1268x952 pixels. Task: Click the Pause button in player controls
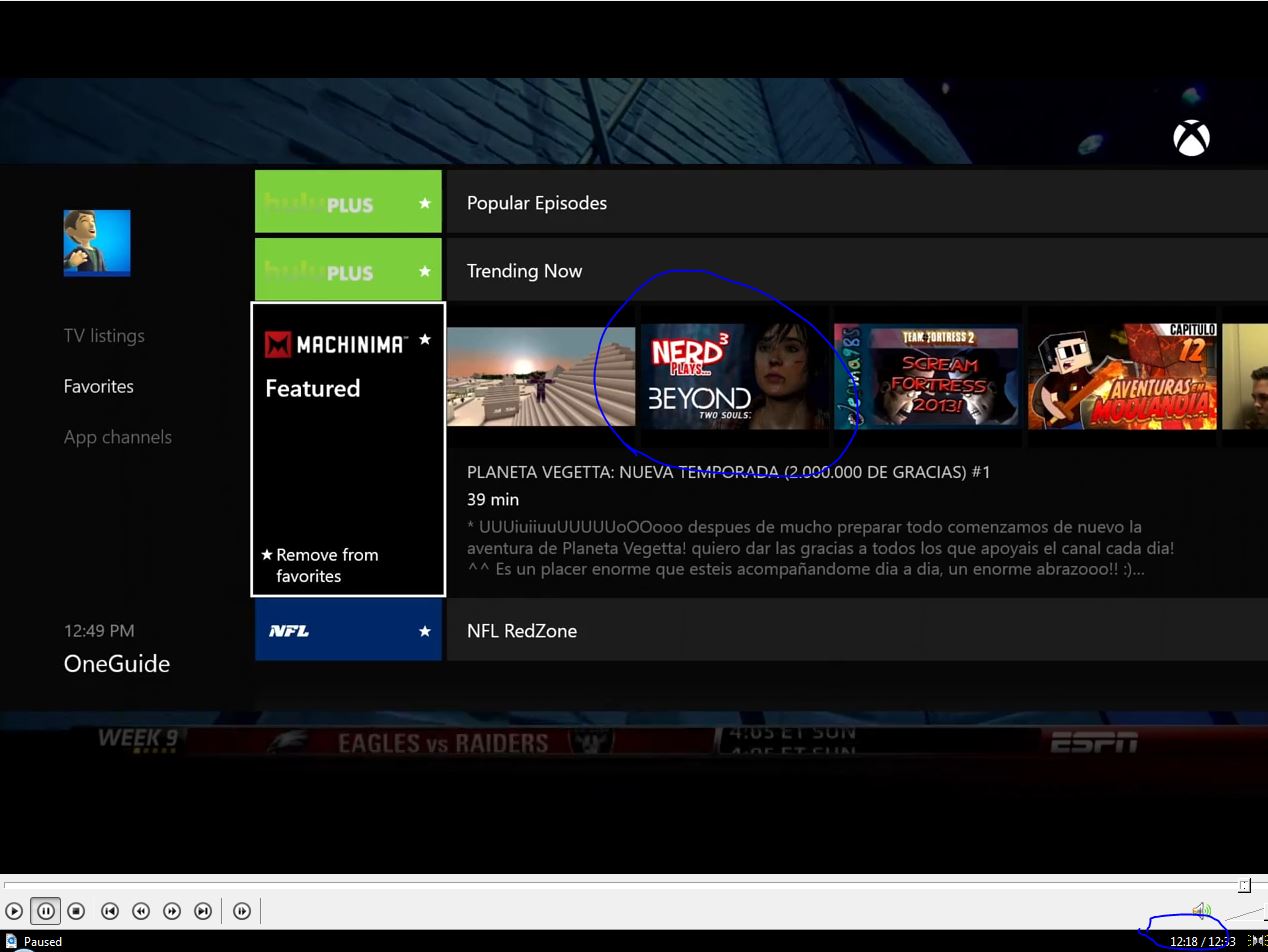[45, 911]
